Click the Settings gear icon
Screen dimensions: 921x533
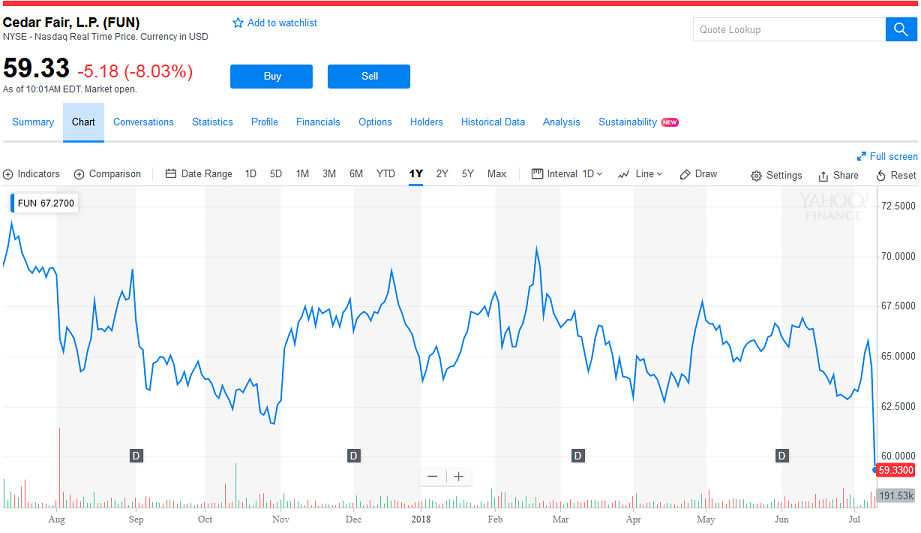click(x=757, y=176)
